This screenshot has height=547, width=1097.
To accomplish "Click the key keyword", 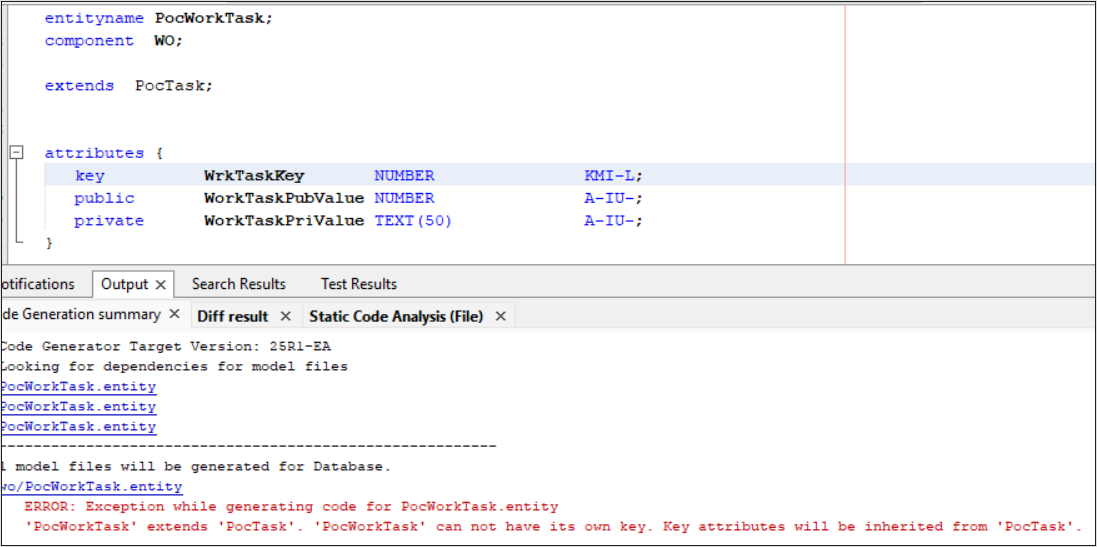I will pyautogui.click(x=89, y=176).
